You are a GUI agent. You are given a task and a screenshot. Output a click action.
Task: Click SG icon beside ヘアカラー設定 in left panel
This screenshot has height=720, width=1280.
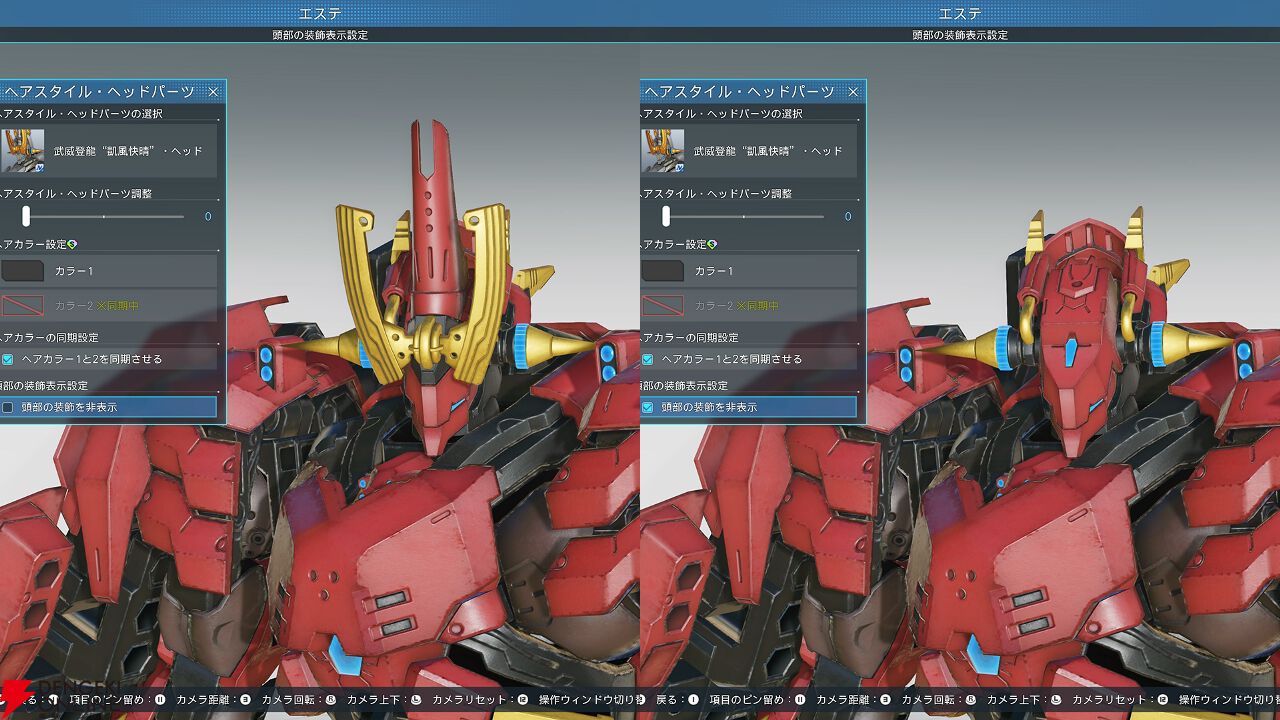(72, 244)
